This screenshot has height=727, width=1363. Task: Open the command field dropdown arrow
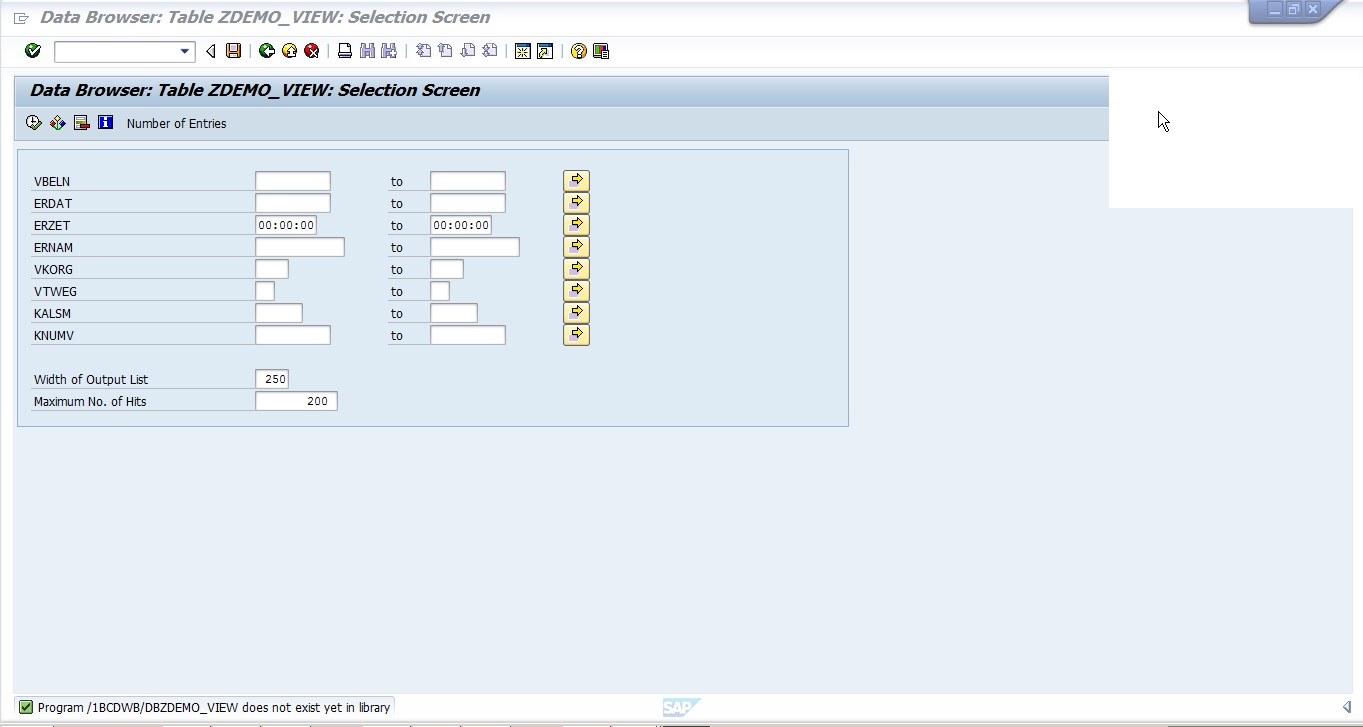(185, 51)
